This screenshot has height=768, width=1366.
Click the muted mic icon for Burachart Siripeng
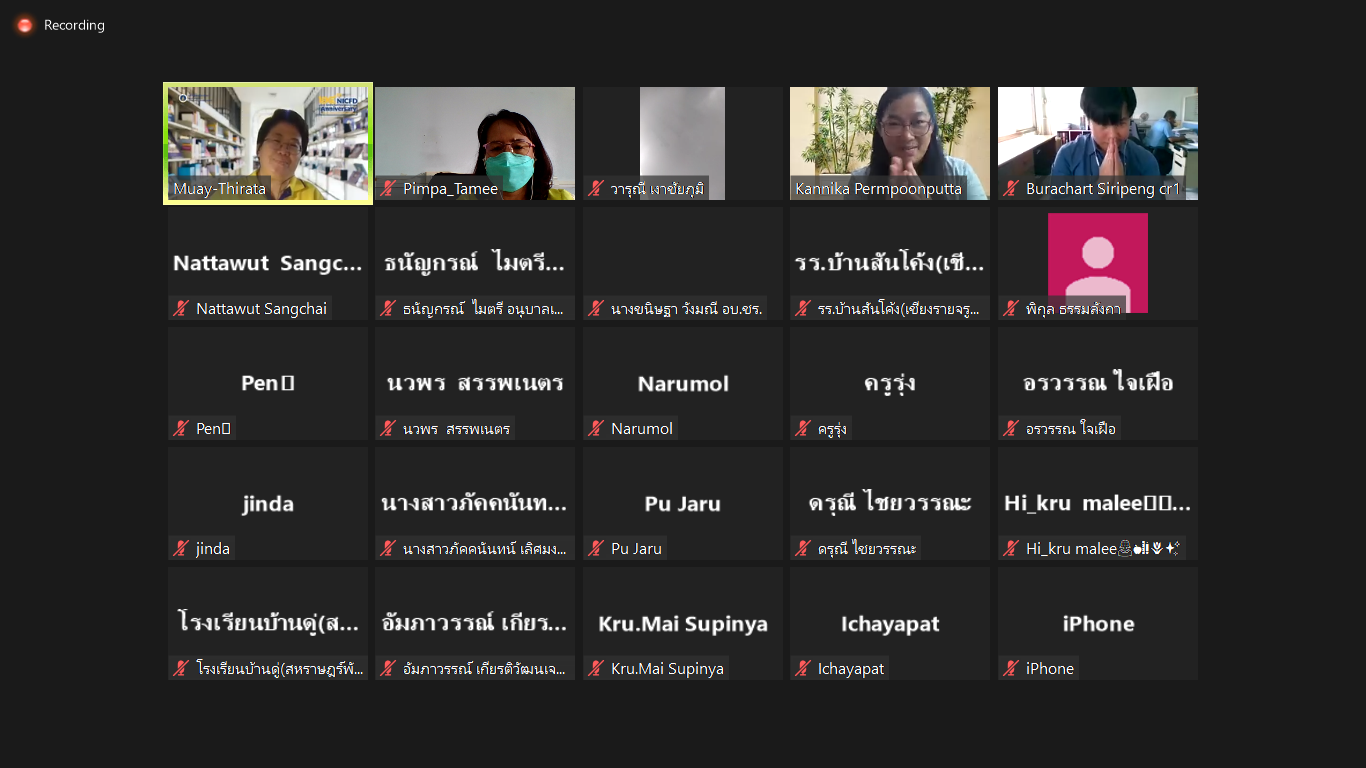point(1011,189)
